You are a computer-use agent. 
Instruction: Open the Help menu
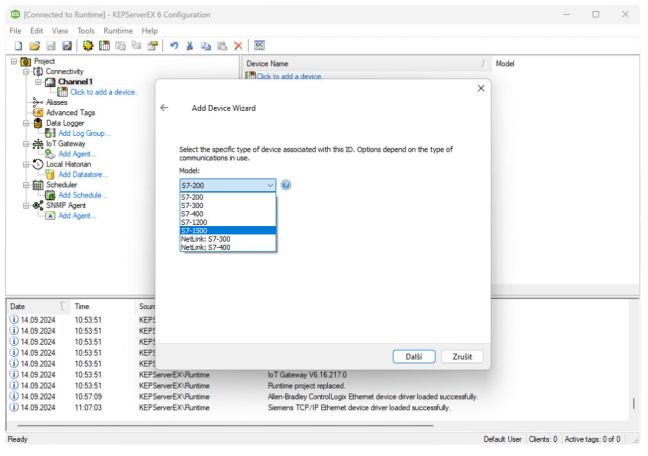click(x=150, y=31)
